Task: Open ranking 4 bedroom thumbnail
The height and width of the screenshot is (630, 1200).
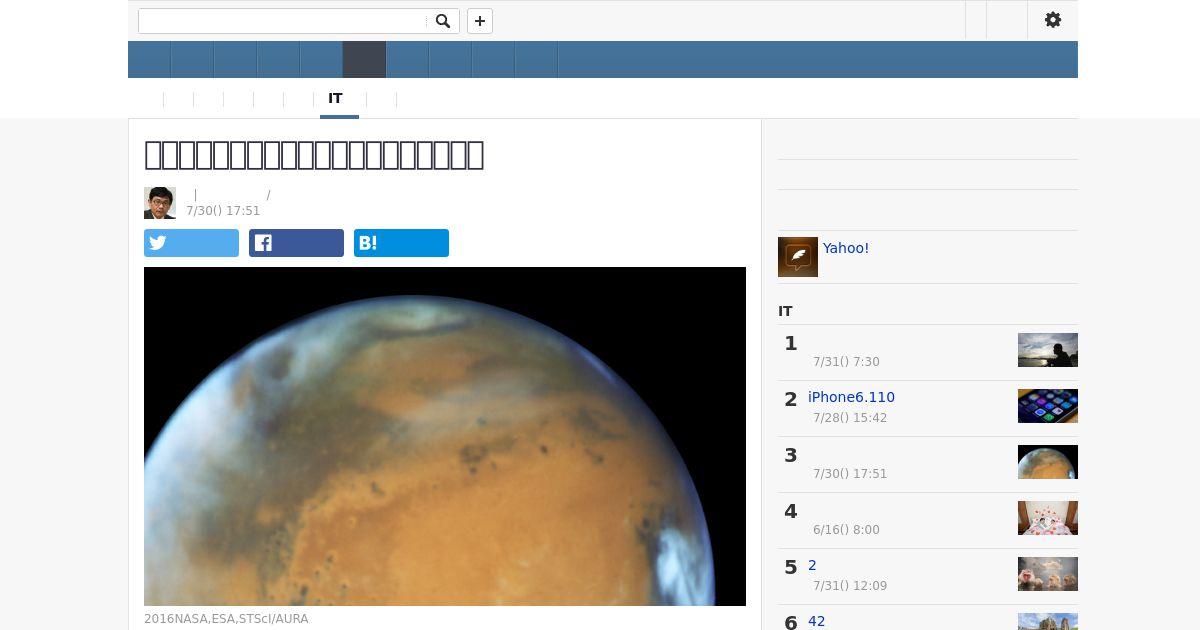Action: (x=1048, y=518)
